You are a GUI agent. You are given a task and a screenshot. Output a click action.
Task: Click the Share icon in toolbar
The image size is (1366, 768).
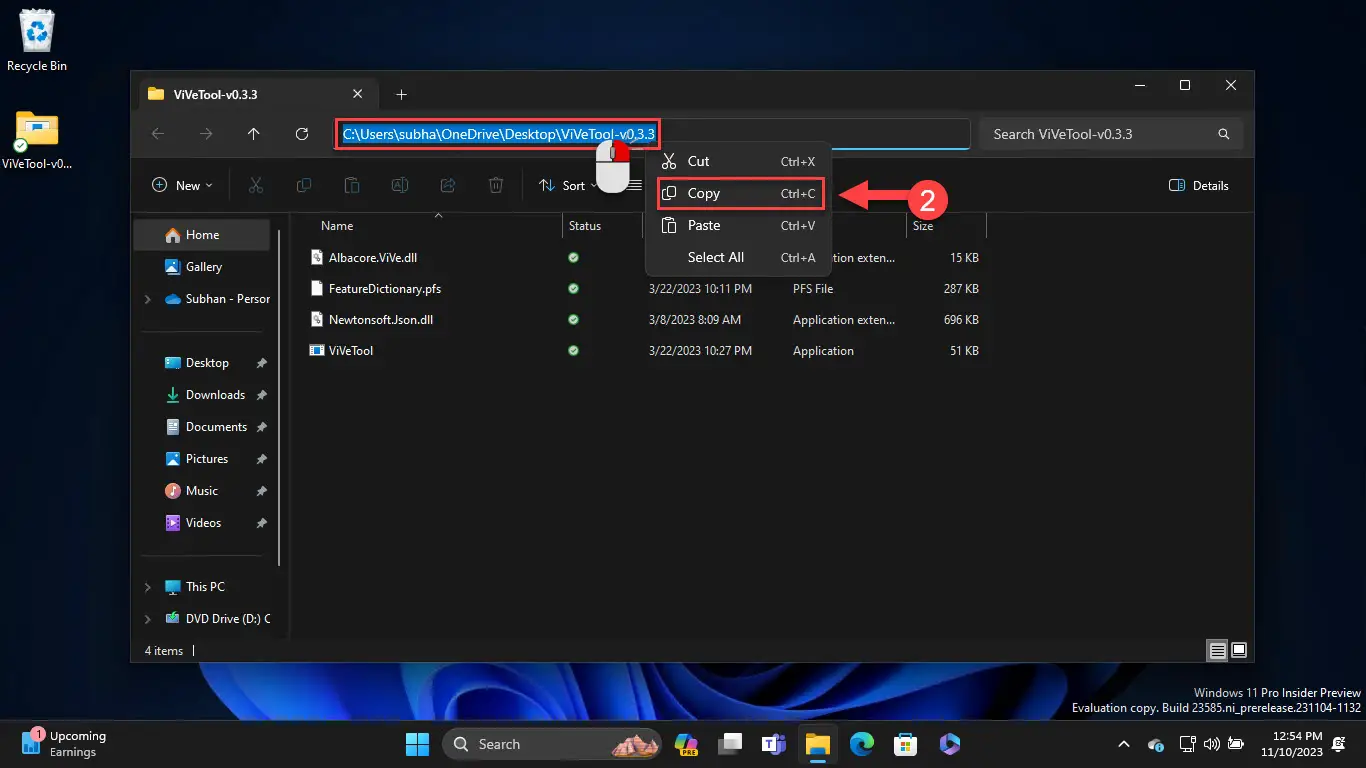[448, 185]
